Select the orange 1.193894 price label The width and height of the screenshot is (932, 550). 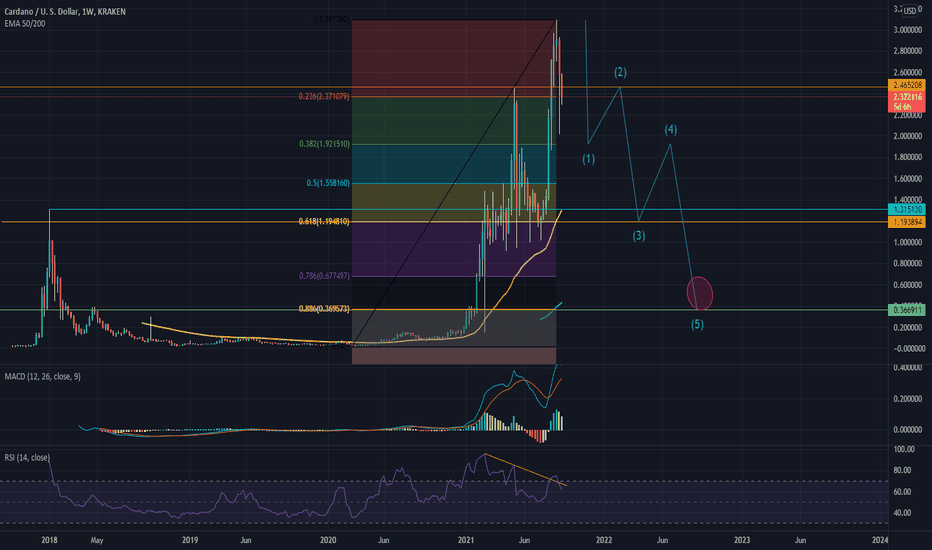point(907,222)
